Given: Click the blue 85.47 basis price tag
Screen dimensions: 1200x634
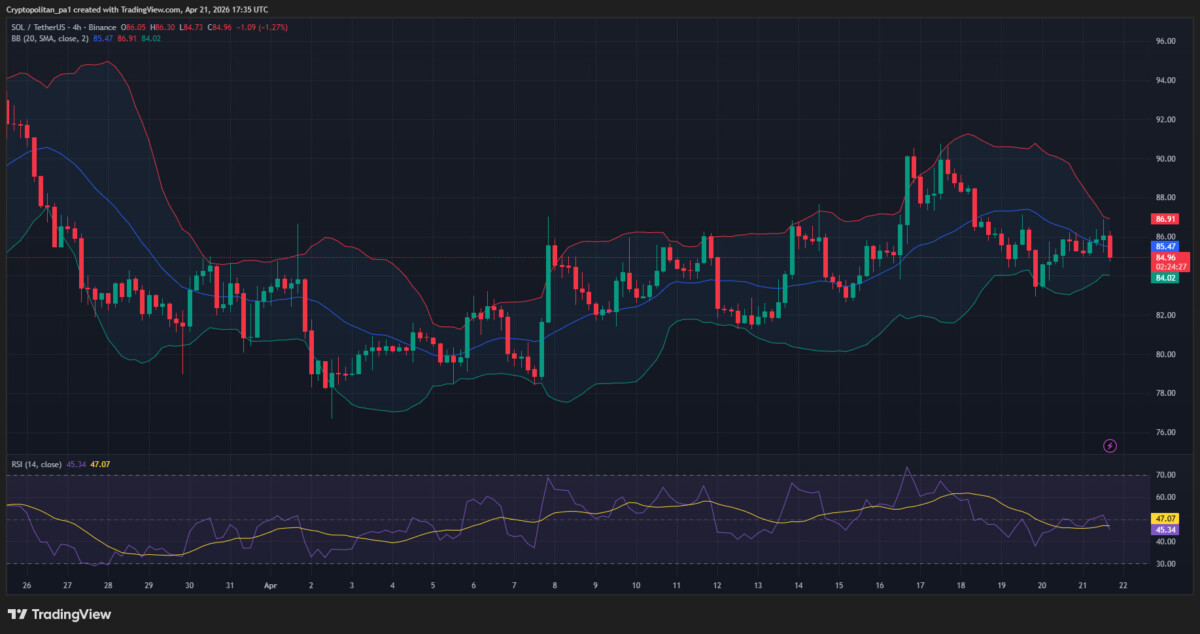Looking at the screenshot, I should (x=1163, y=246).
